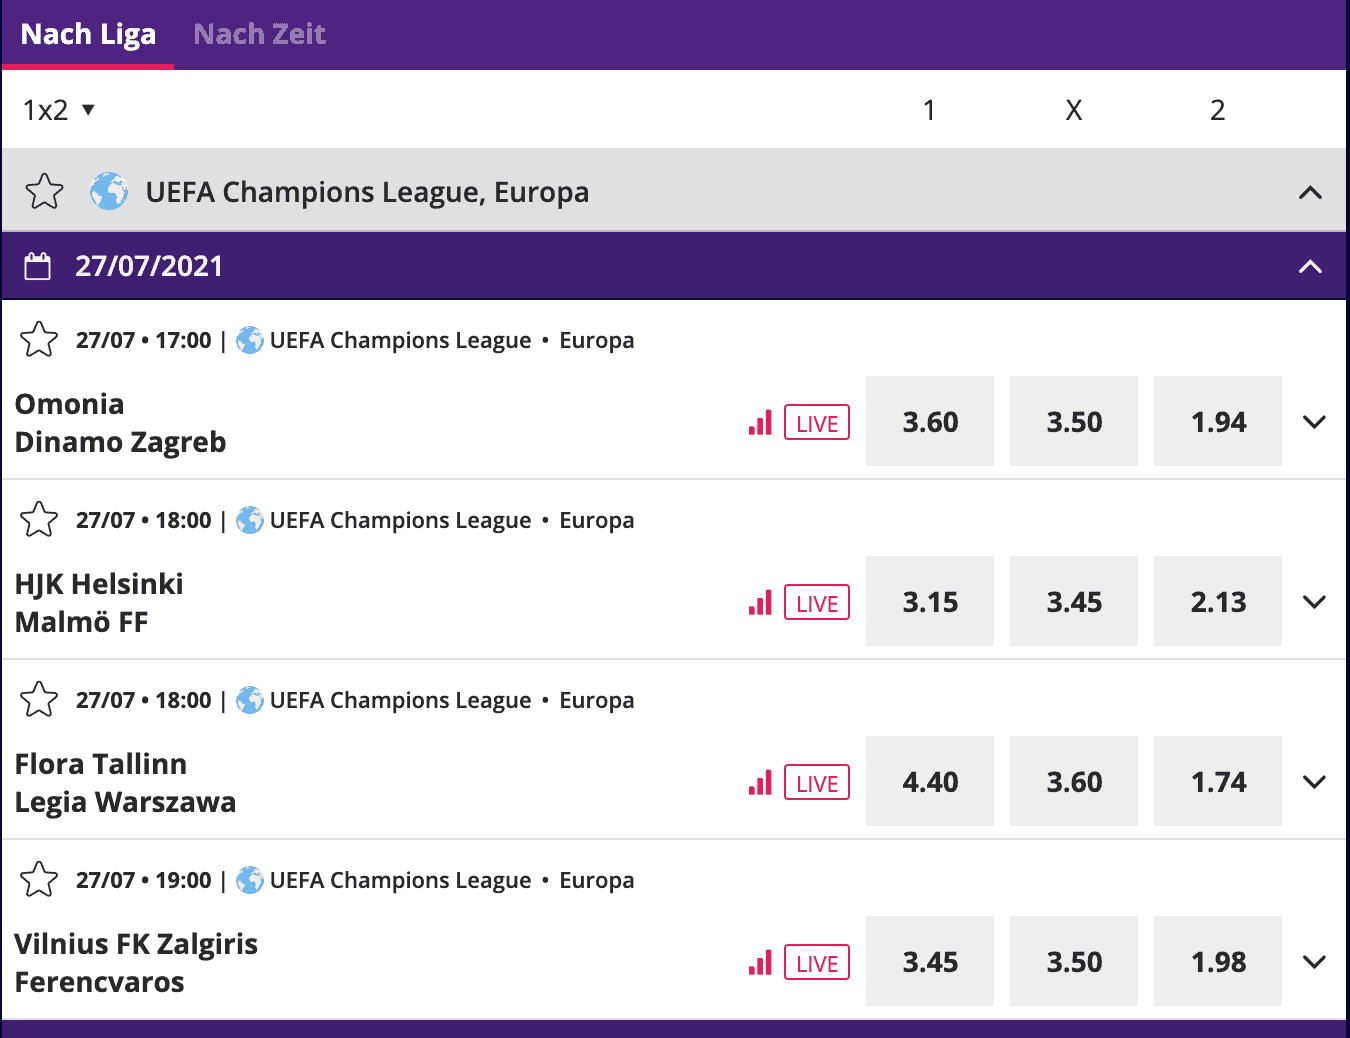Toggle favorite star for HJK Helsinki match

click(39, 519)
